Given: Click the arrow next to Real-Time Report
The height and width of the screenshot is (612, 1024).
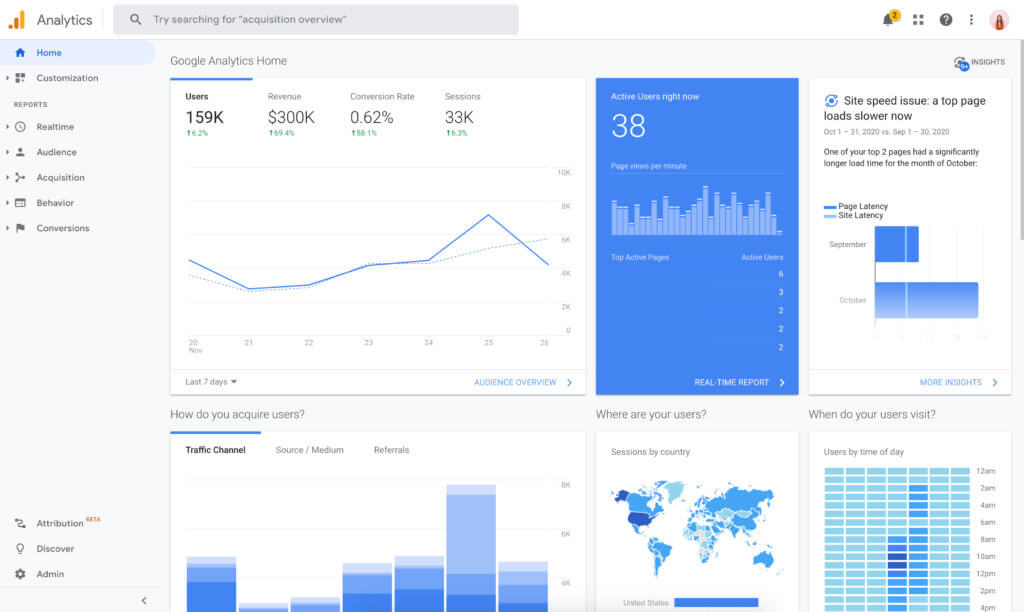Looking at the screenshot, I should pyautogui.click(x=782, y=383).
